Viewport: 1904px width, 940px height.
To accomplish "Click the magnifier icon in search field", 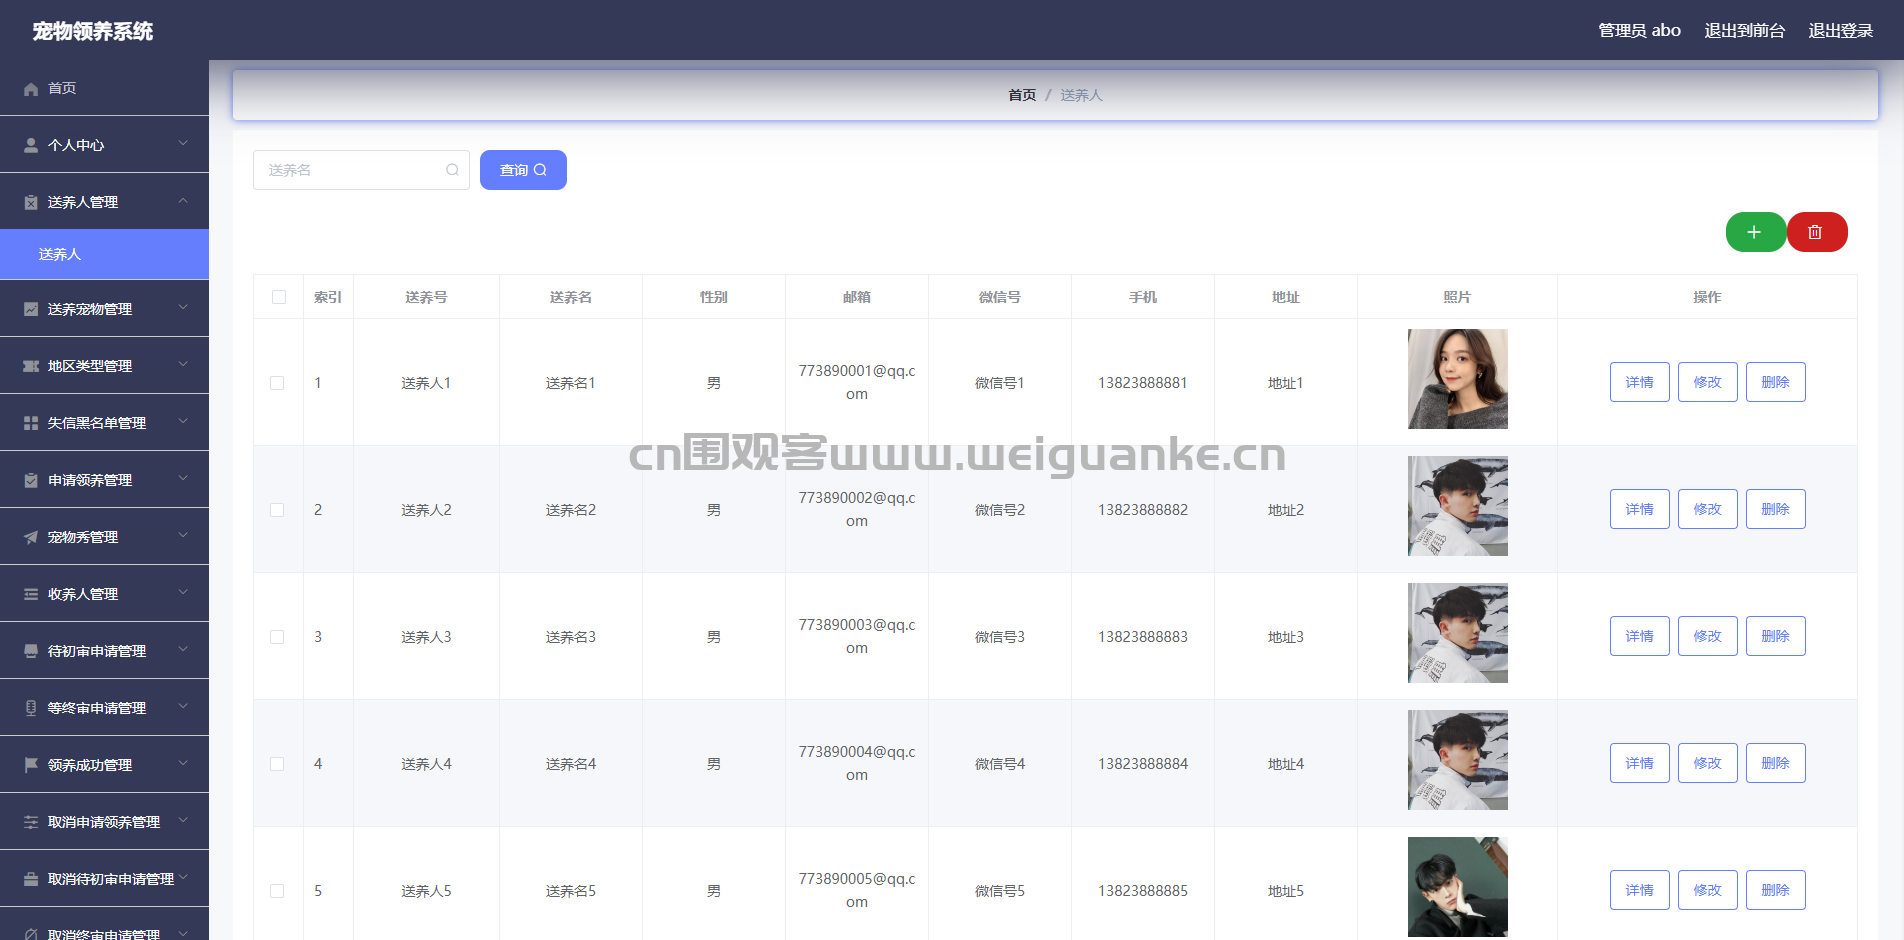I will click(x=452, y=170).
